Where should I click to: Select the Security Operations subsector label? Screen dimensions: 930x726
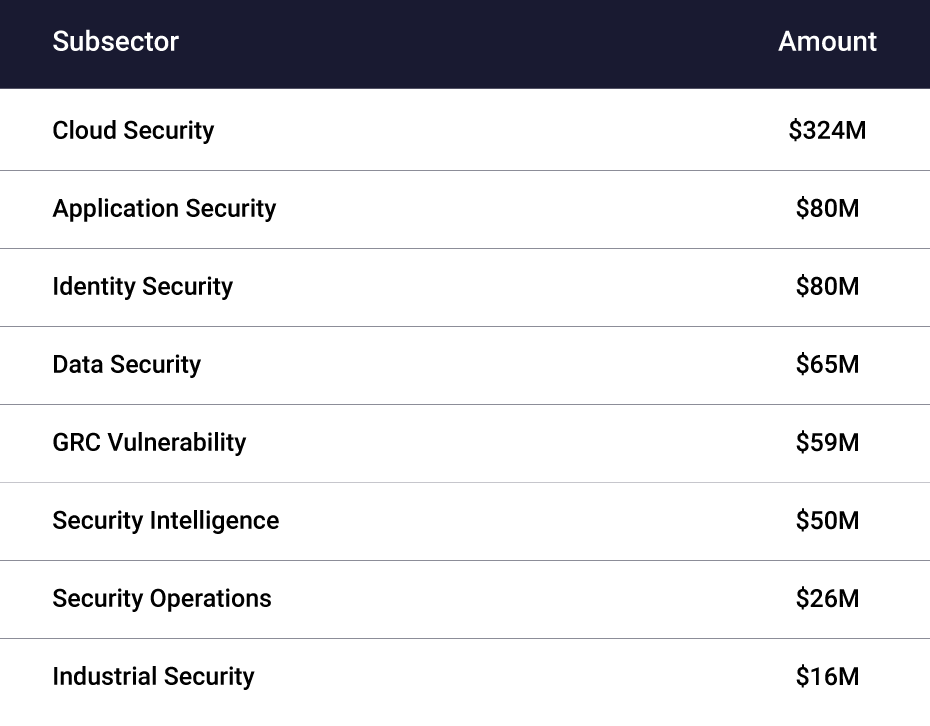pyautogui.click(x=161, y=599)
